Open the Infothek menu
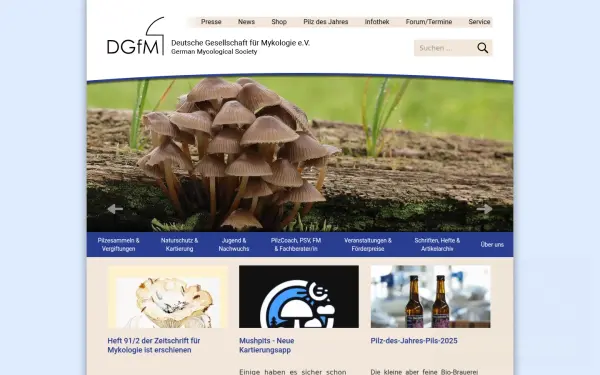The width and height of the screenshot is (600, 375). (377, 22)
